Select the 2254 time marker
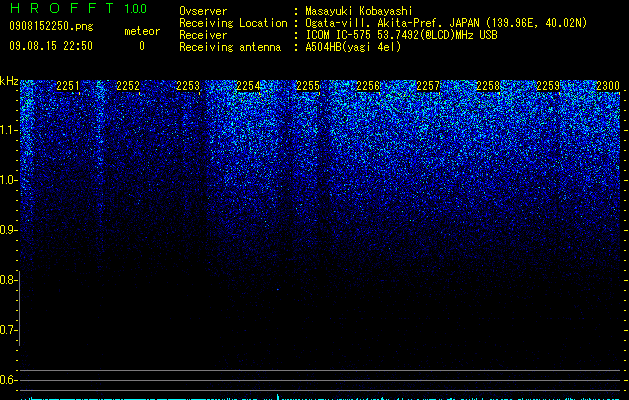 click(248, 86)
